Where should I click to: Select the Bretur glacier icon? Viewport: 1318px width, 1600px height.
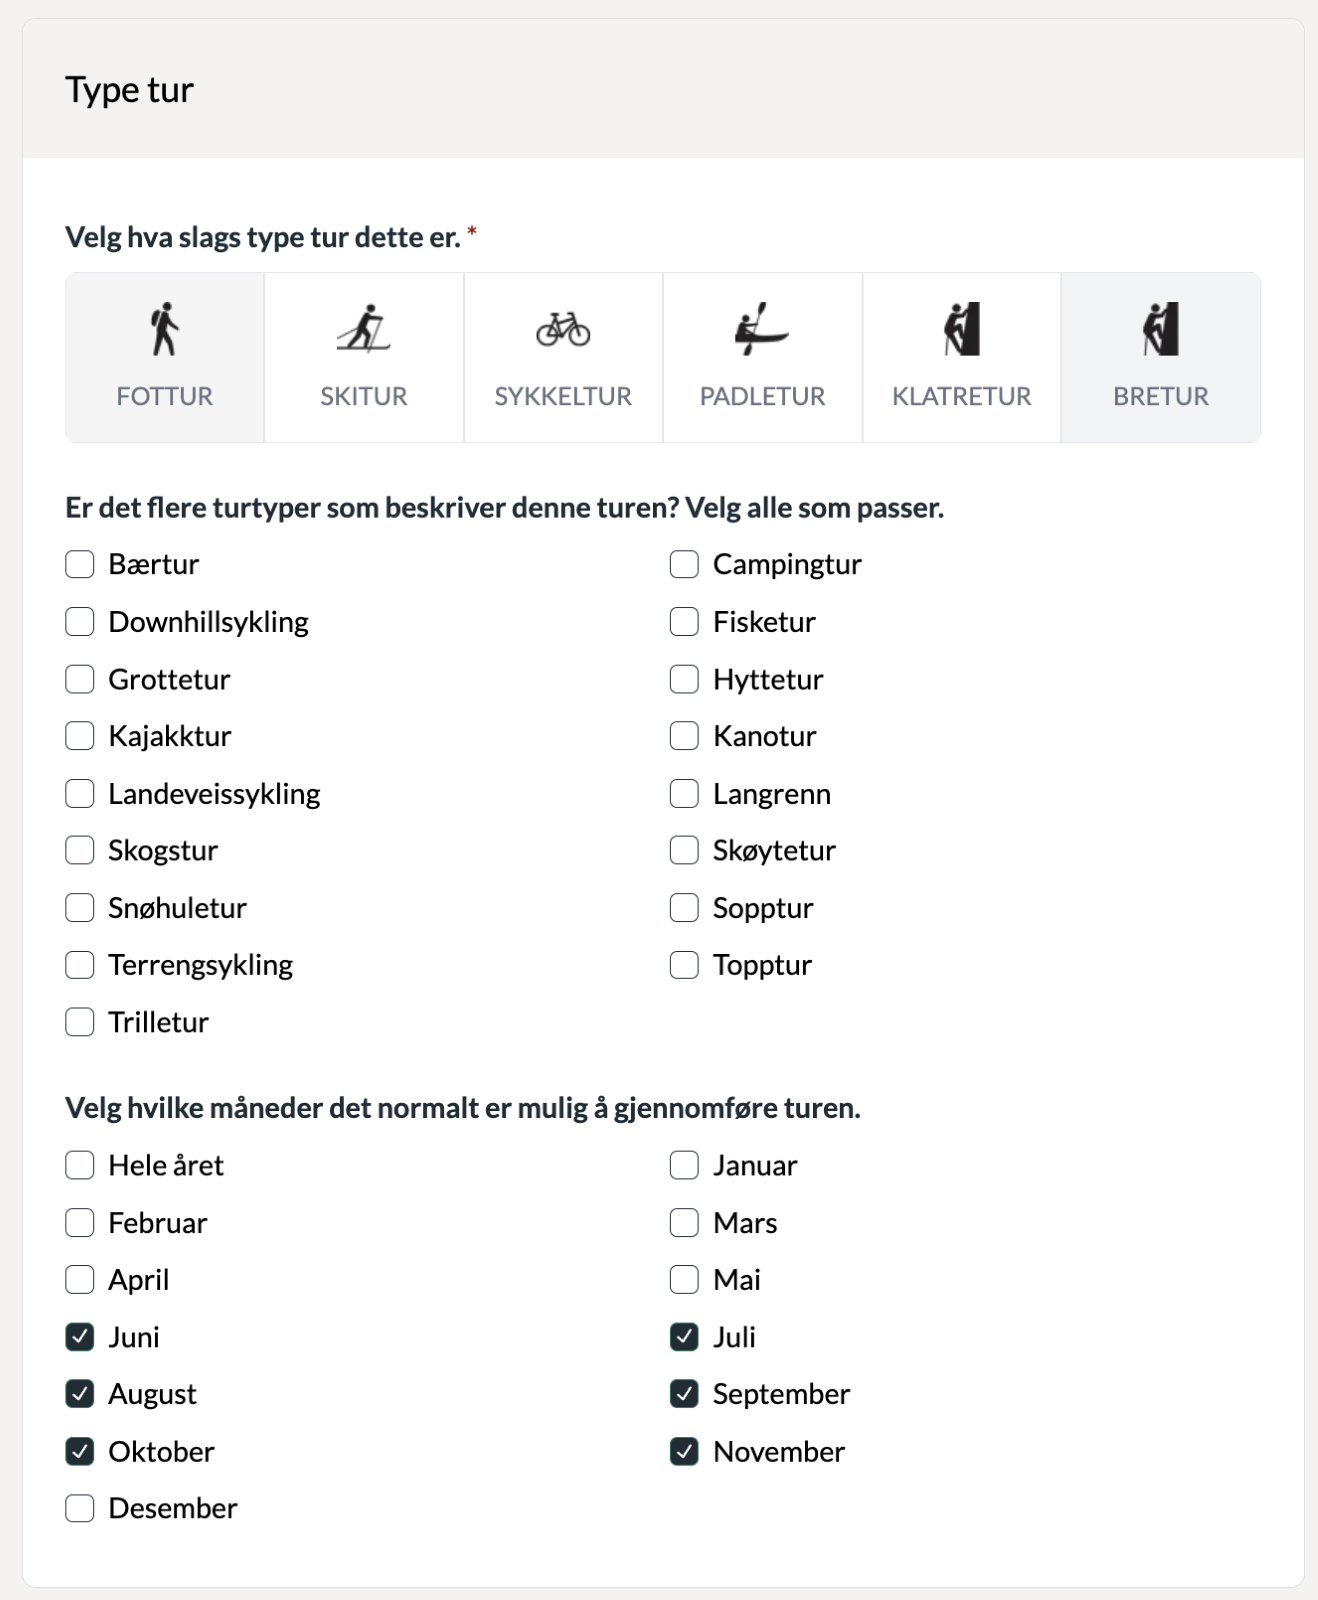click(x=1161, y=329)
